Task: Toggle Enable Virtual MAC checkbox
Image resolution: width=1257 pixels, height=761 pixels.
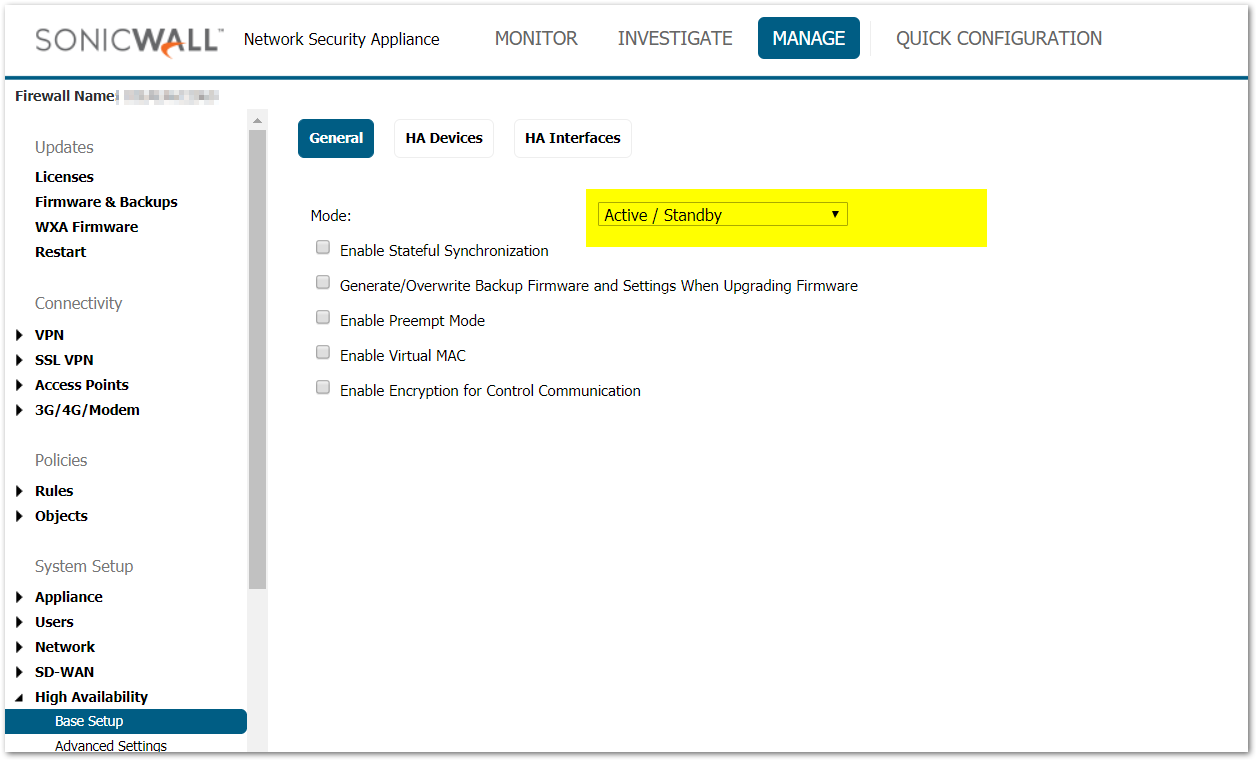Action: point(323,353)
